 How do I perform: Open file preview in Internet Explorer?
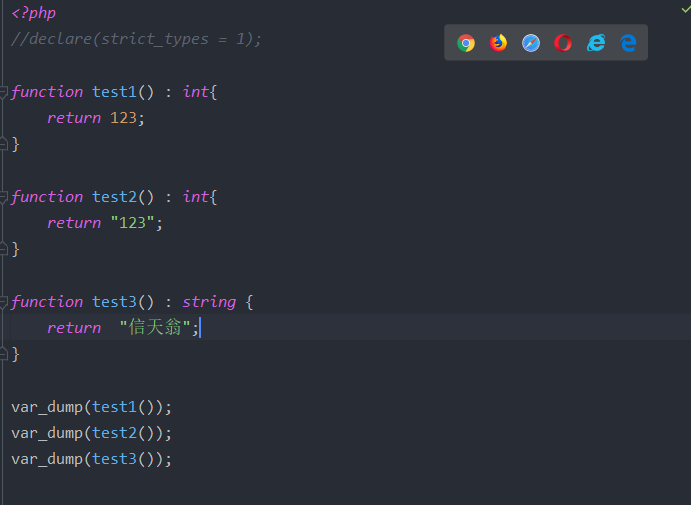(x=596, y=43)
